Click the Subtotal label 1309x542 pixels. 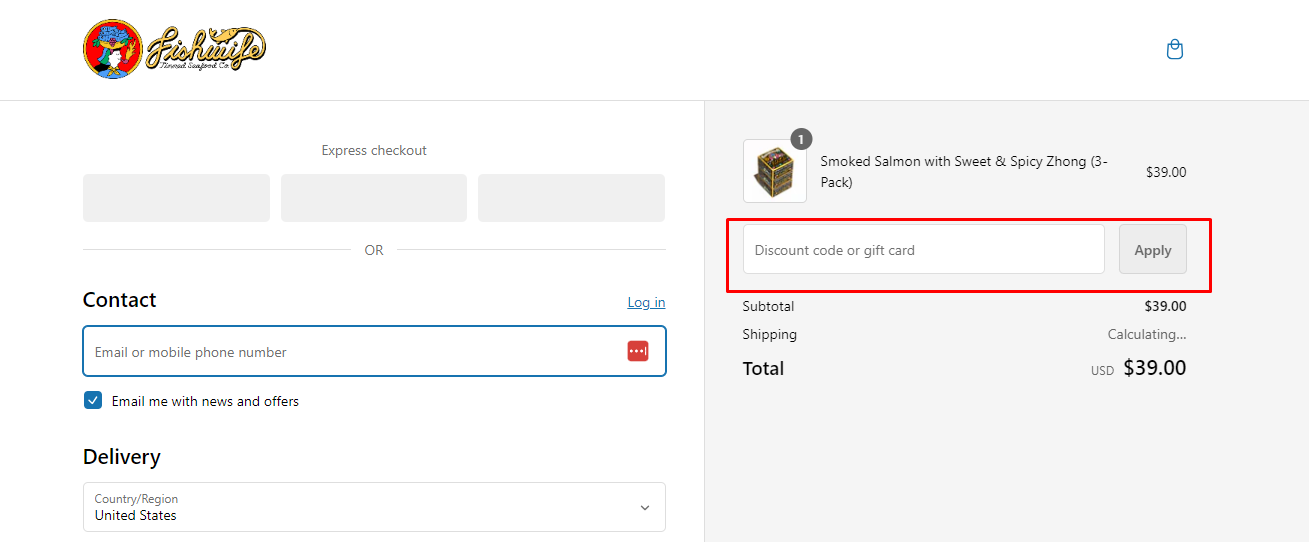768,306
